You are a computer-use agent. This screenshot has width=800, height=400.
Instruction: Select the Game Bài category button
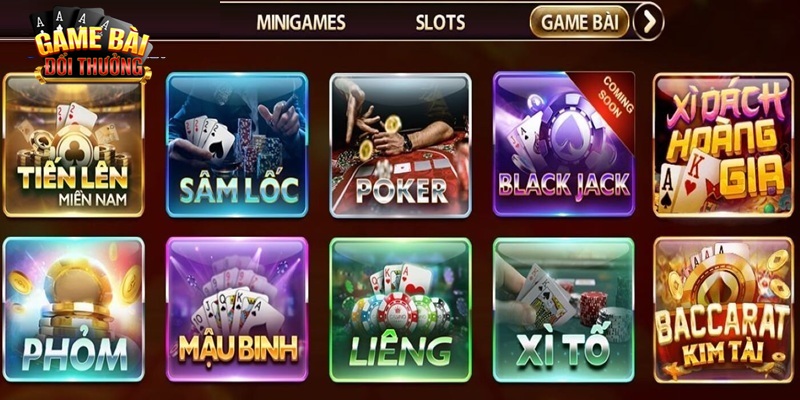coord(580,22)
